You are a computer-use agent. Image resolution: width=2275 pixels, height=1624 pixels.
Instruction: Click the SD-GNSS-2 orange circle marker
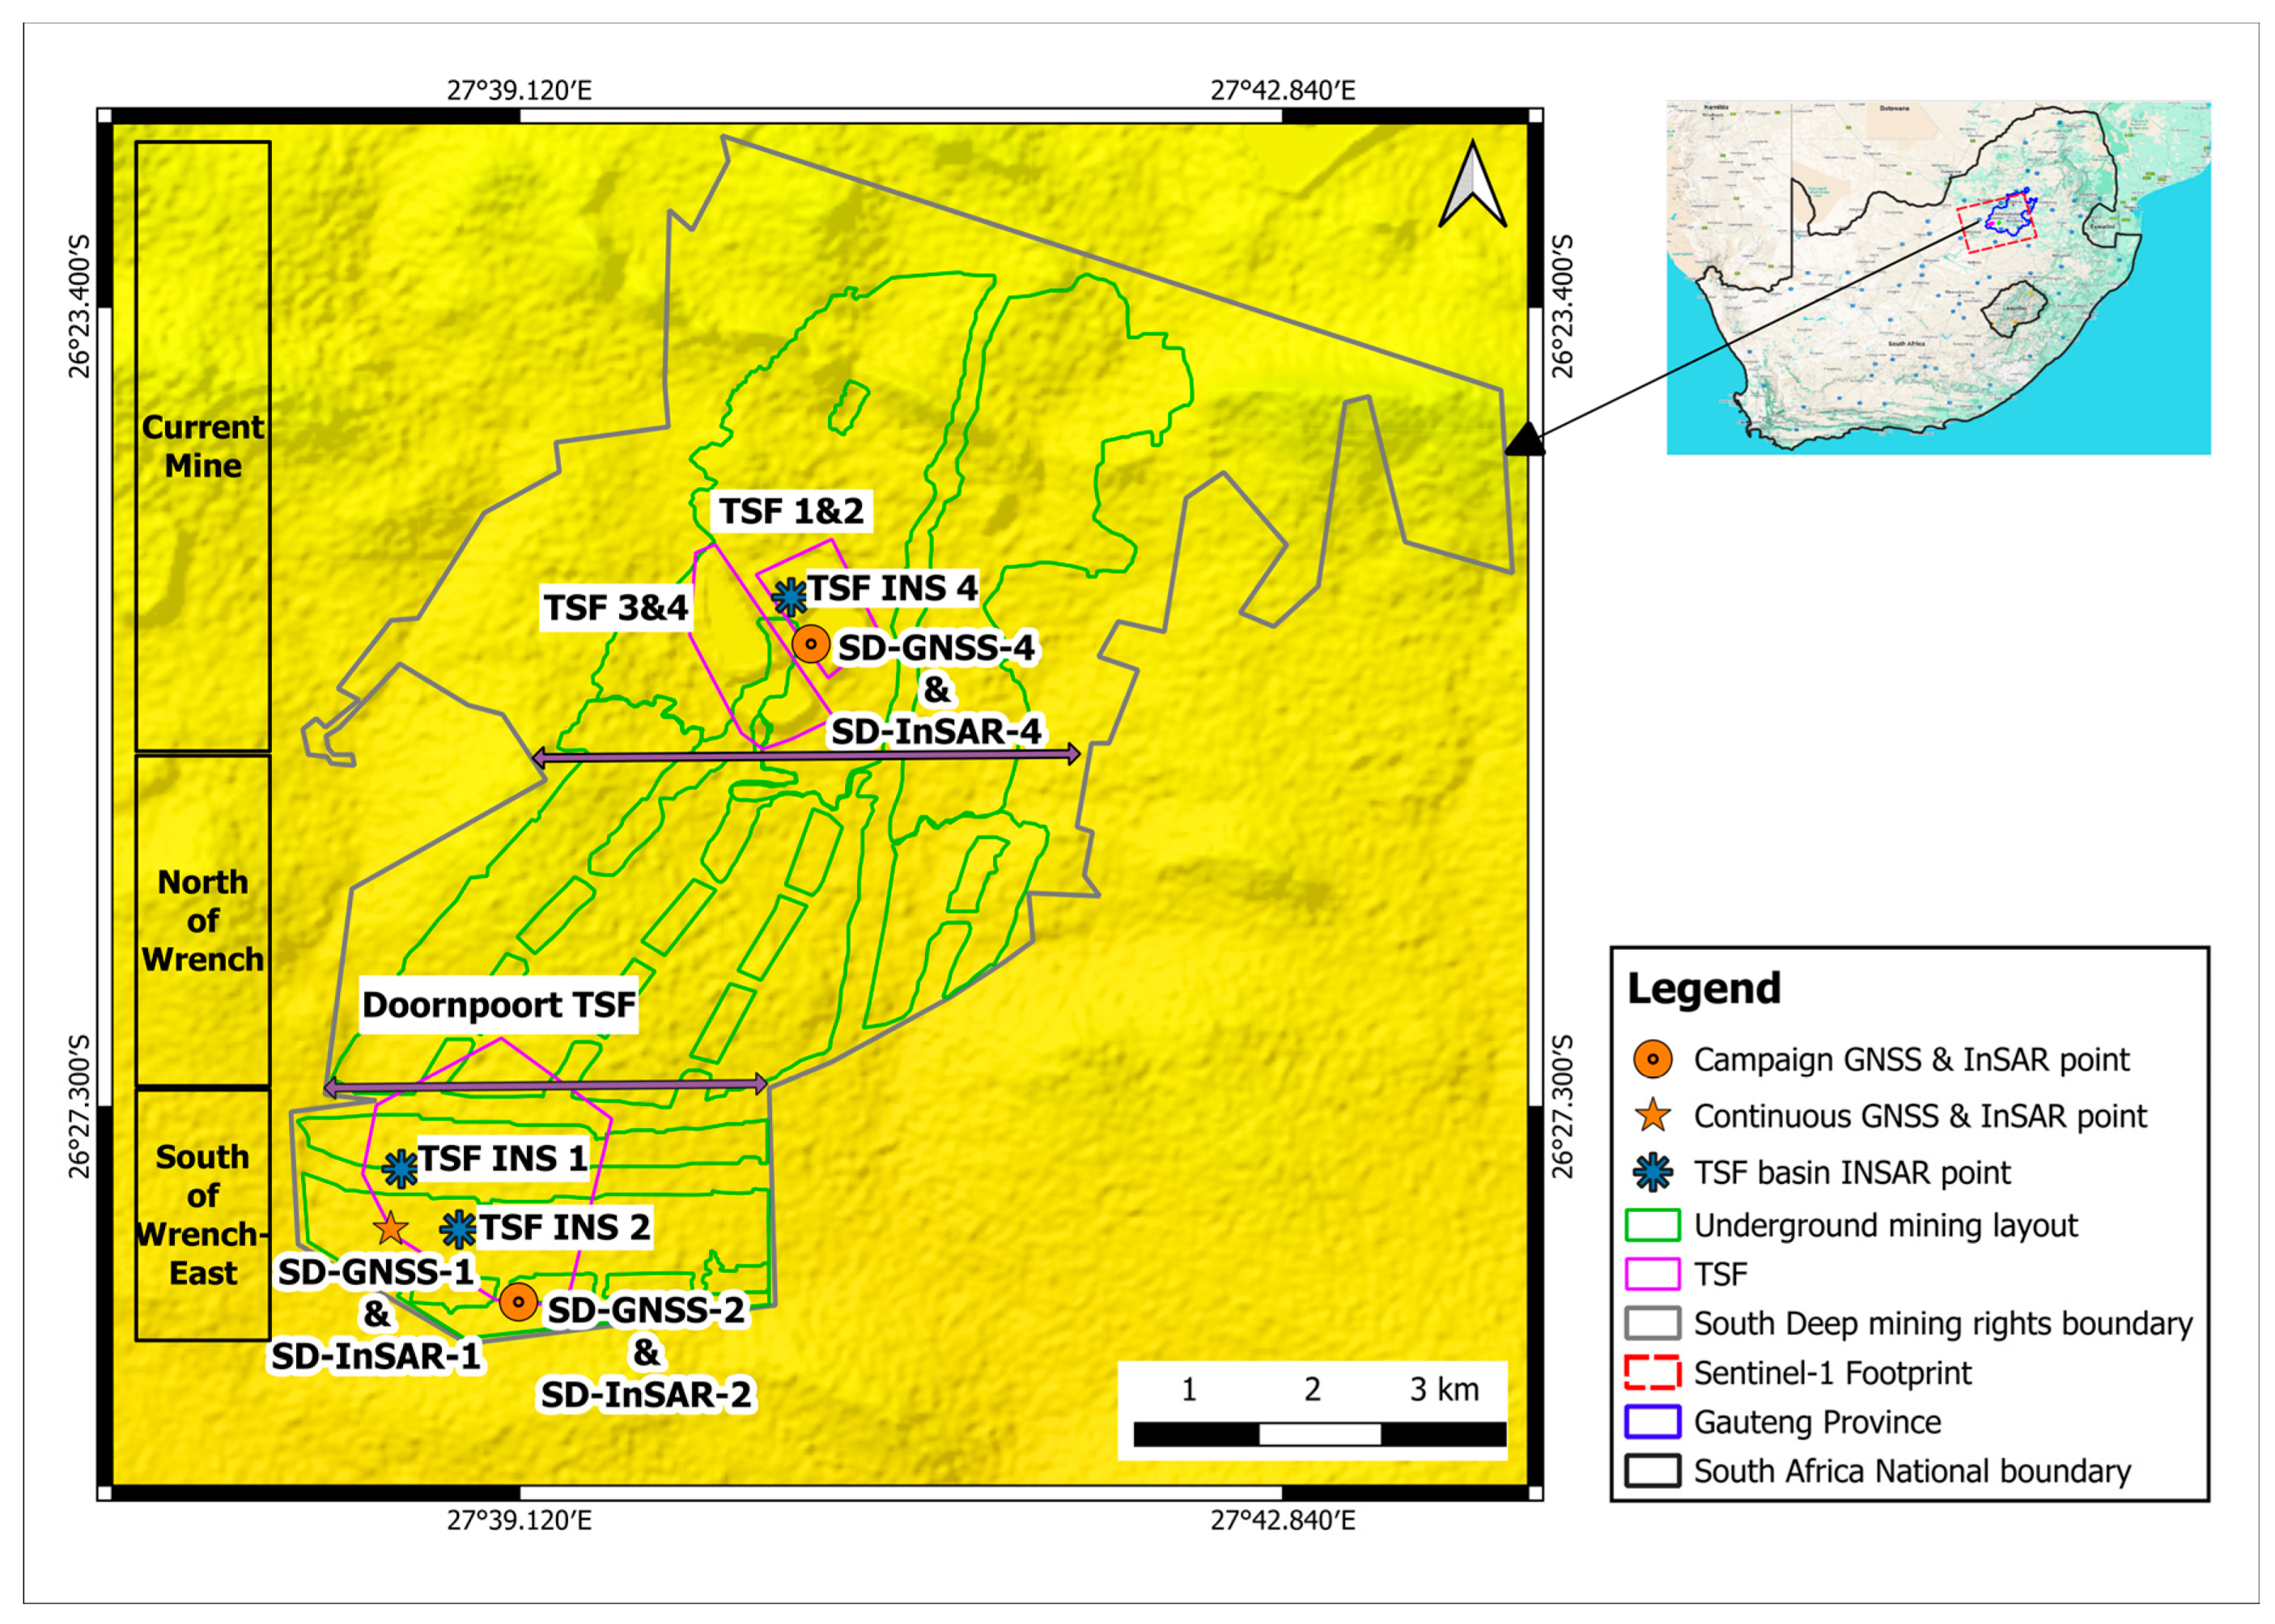518,1302
